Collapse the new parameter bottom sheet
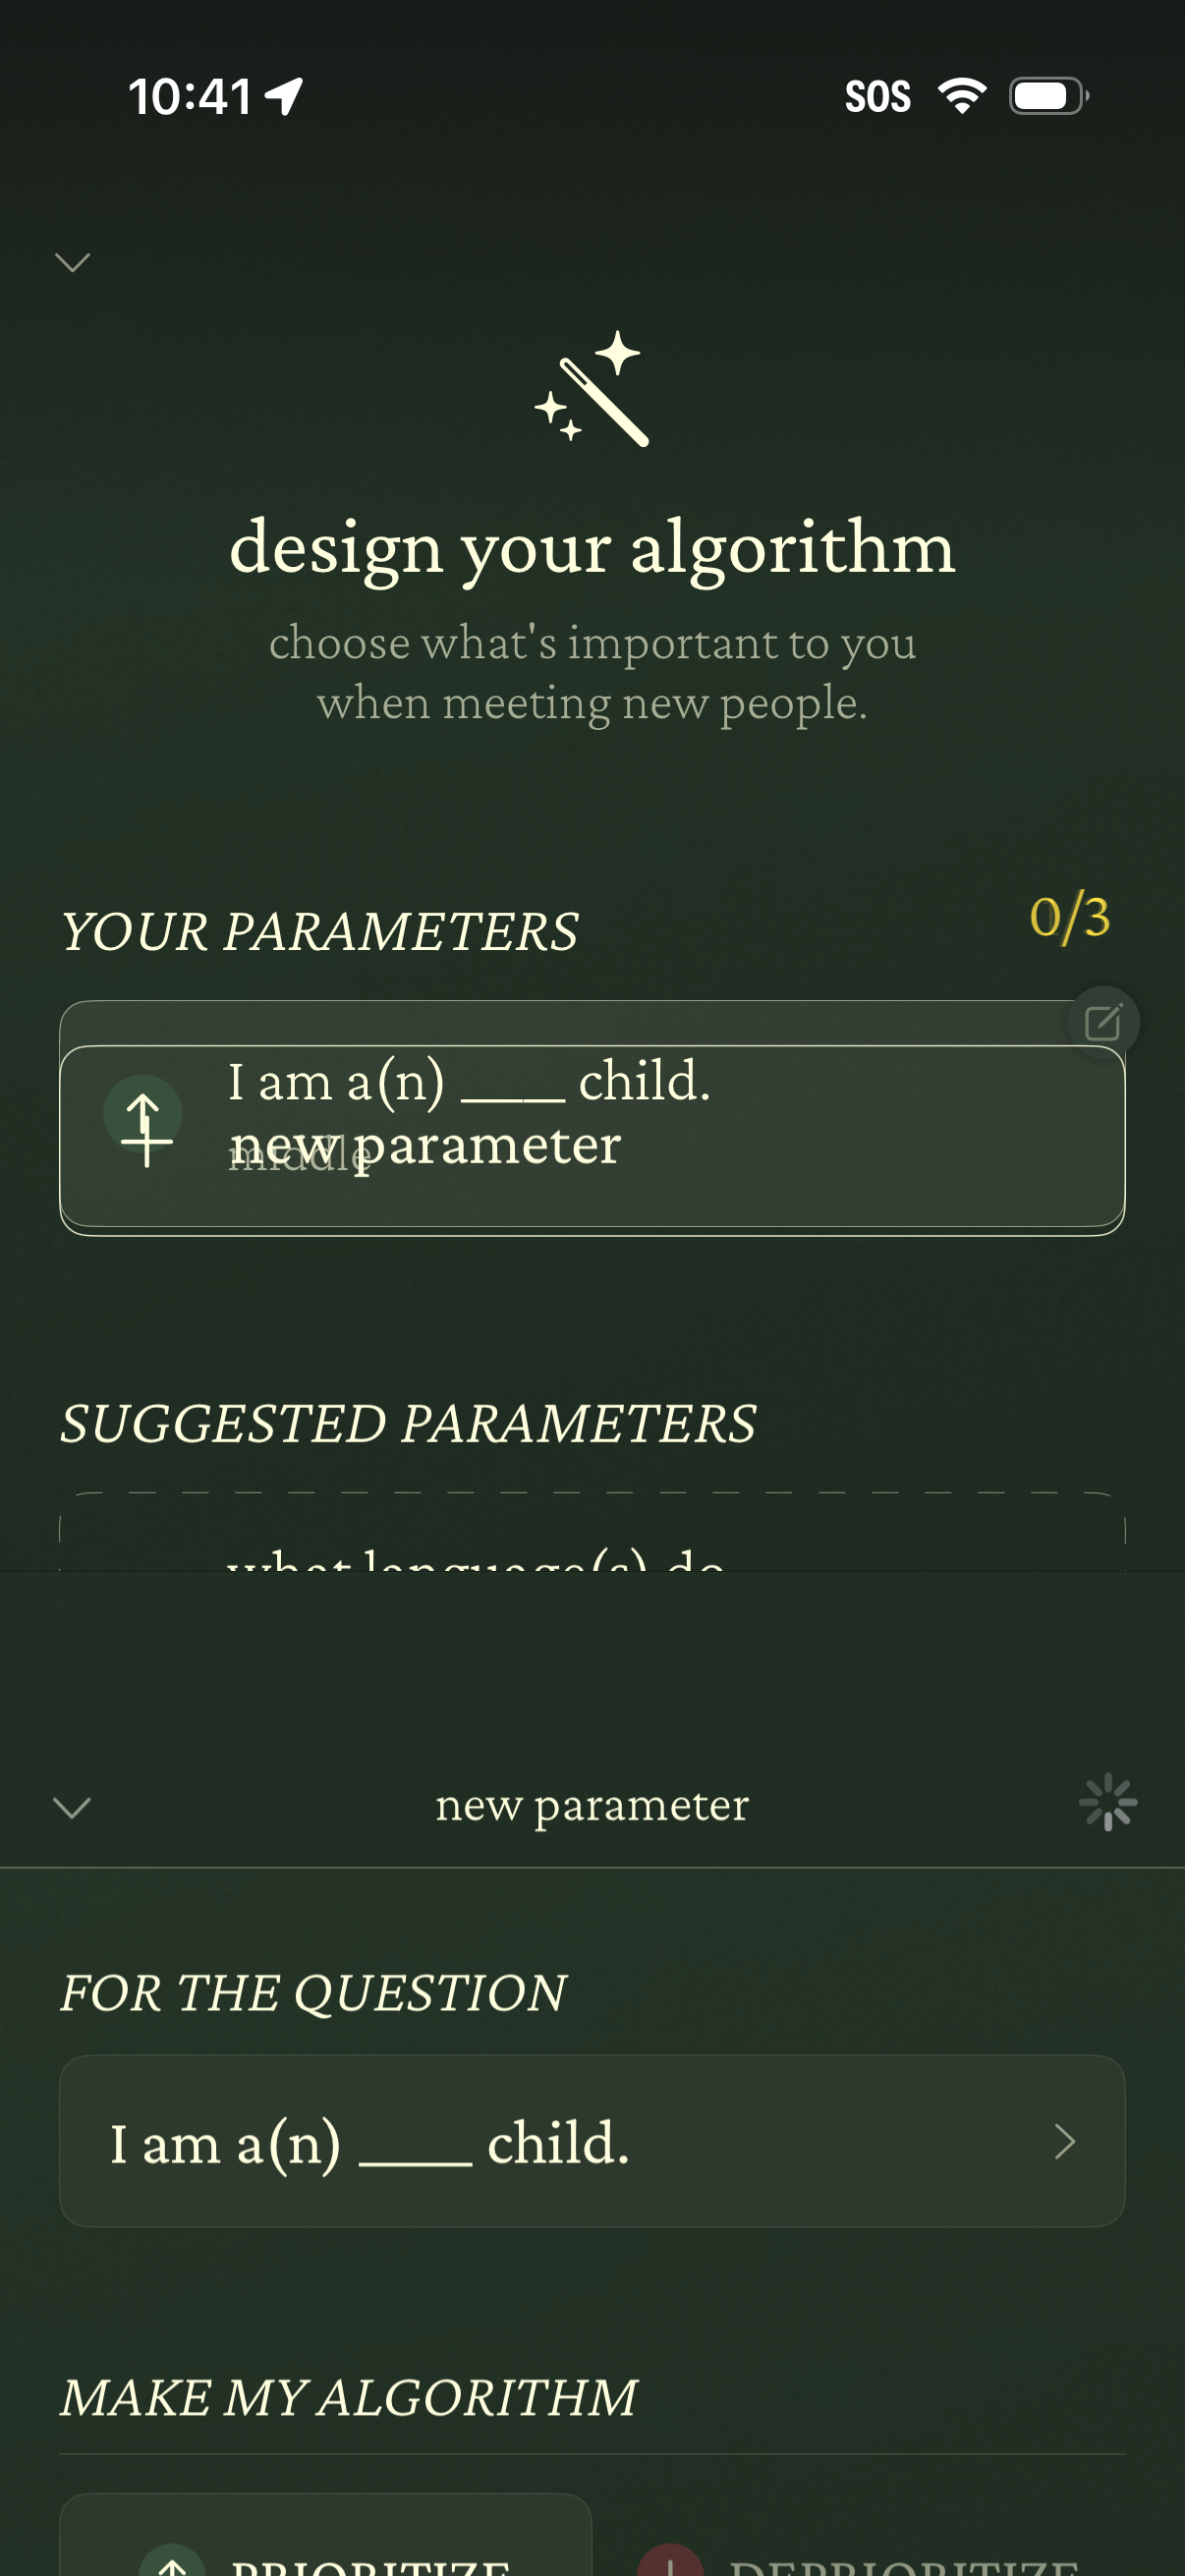Viewport: 1185px width, 2576px height. coord(72,1807)
